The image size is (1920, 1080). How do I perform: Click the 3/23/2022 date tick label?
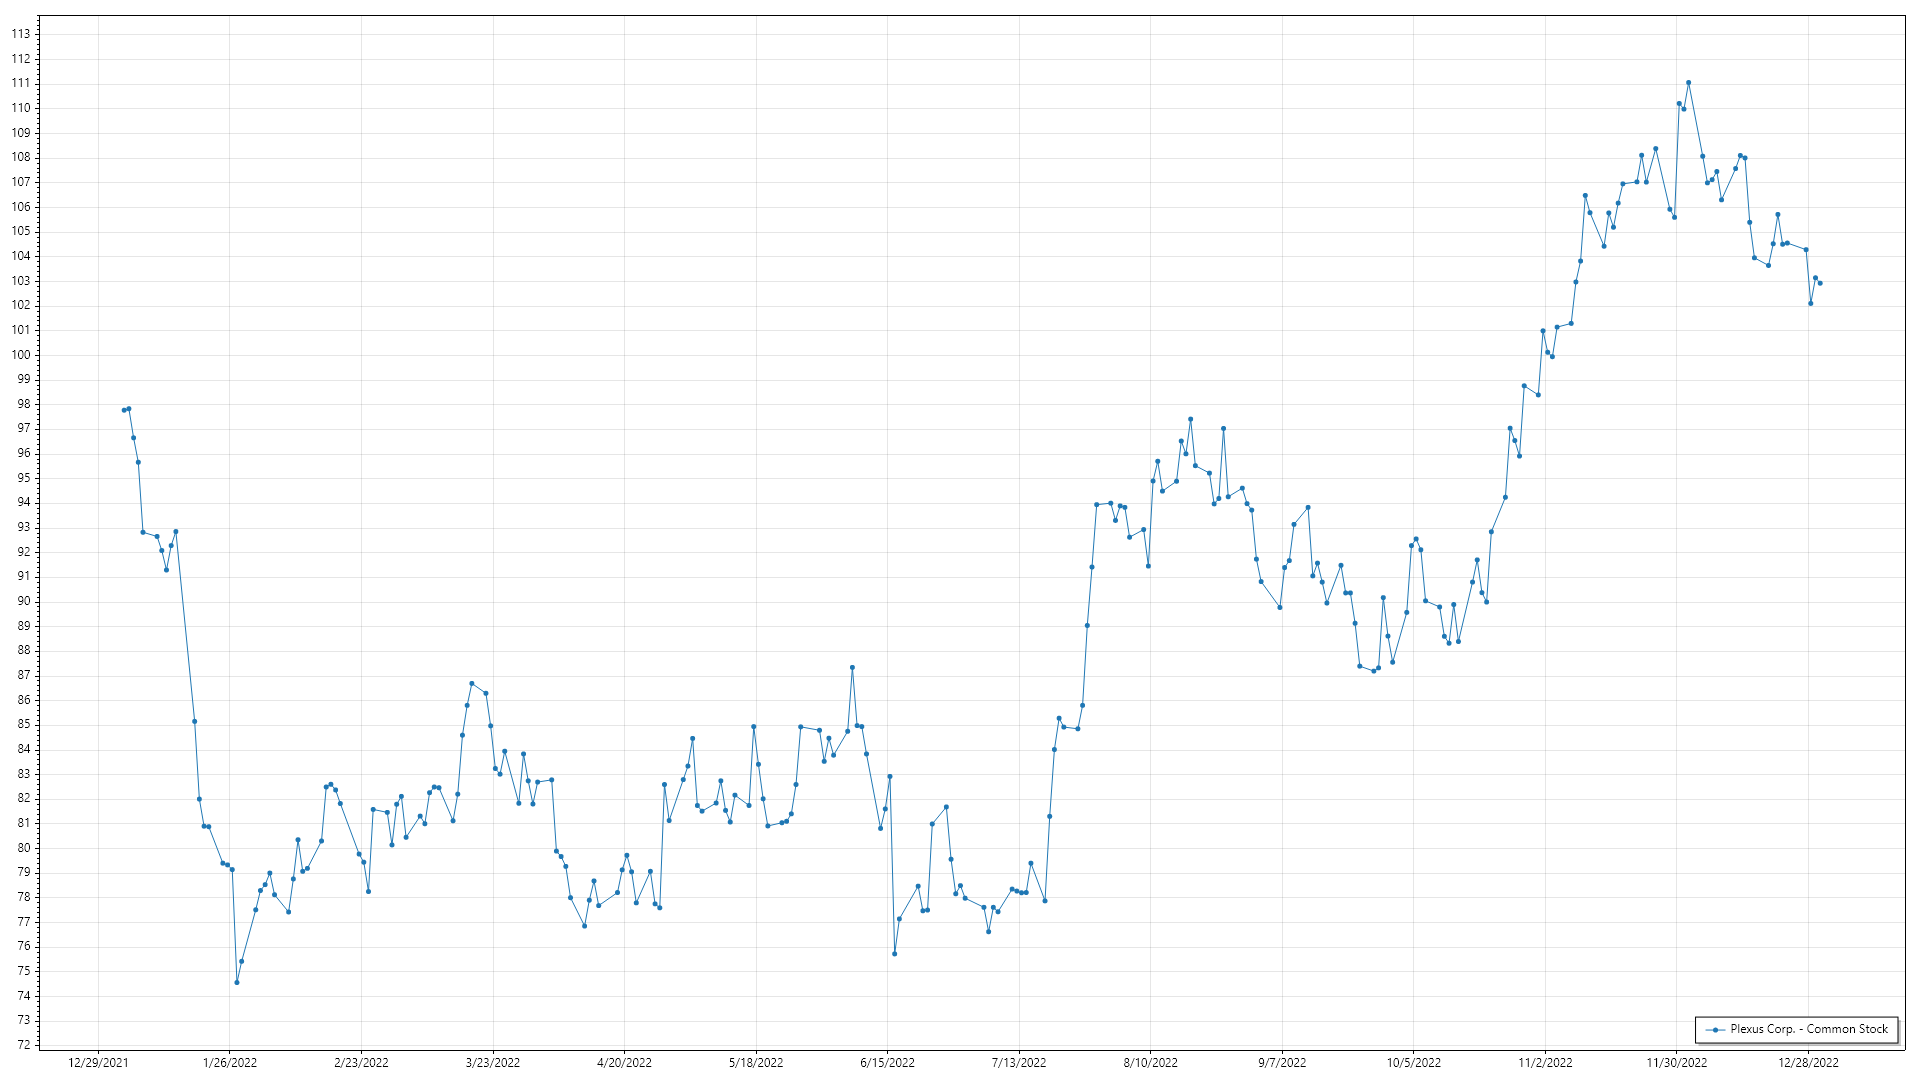[493, 1063]
